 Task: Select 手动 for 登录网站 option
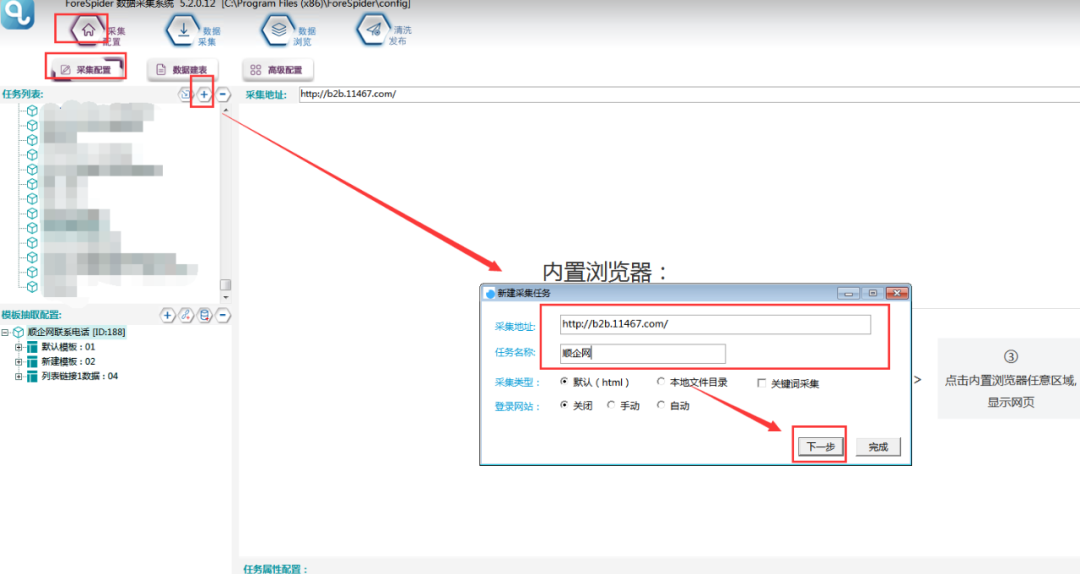coord(611,405)
